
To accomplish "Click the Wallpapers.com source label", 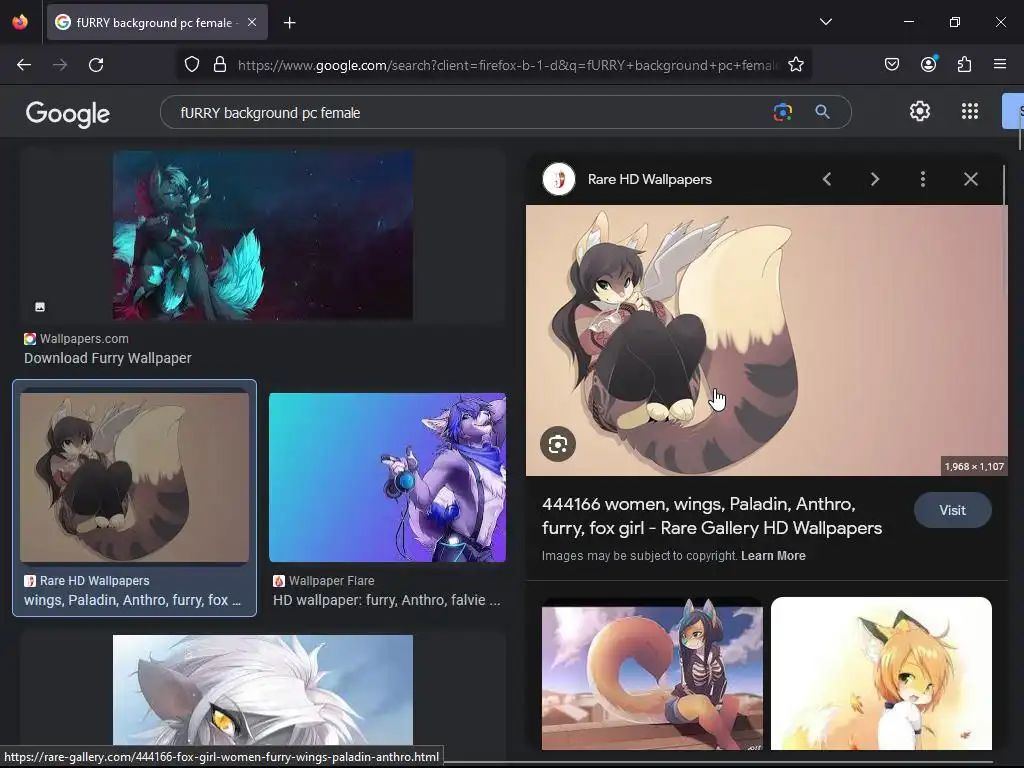I will click(84, 339).
